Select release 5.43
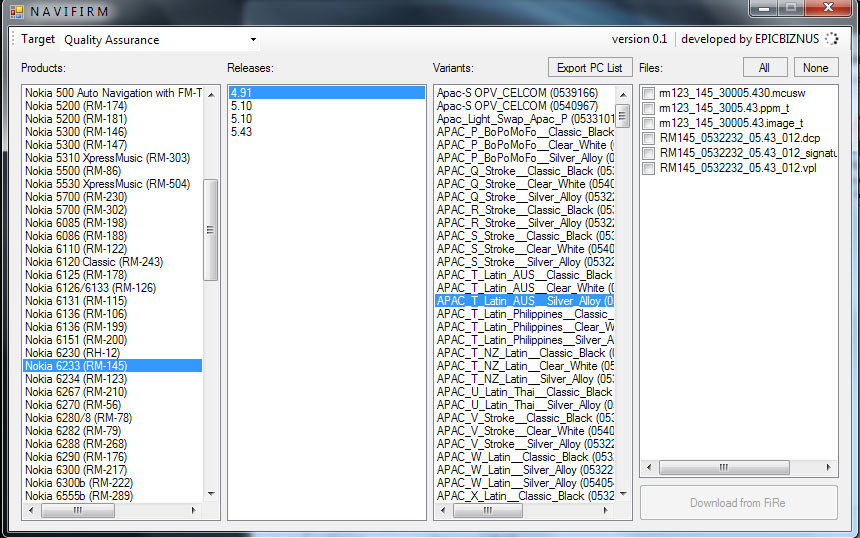 pos(327,132)
